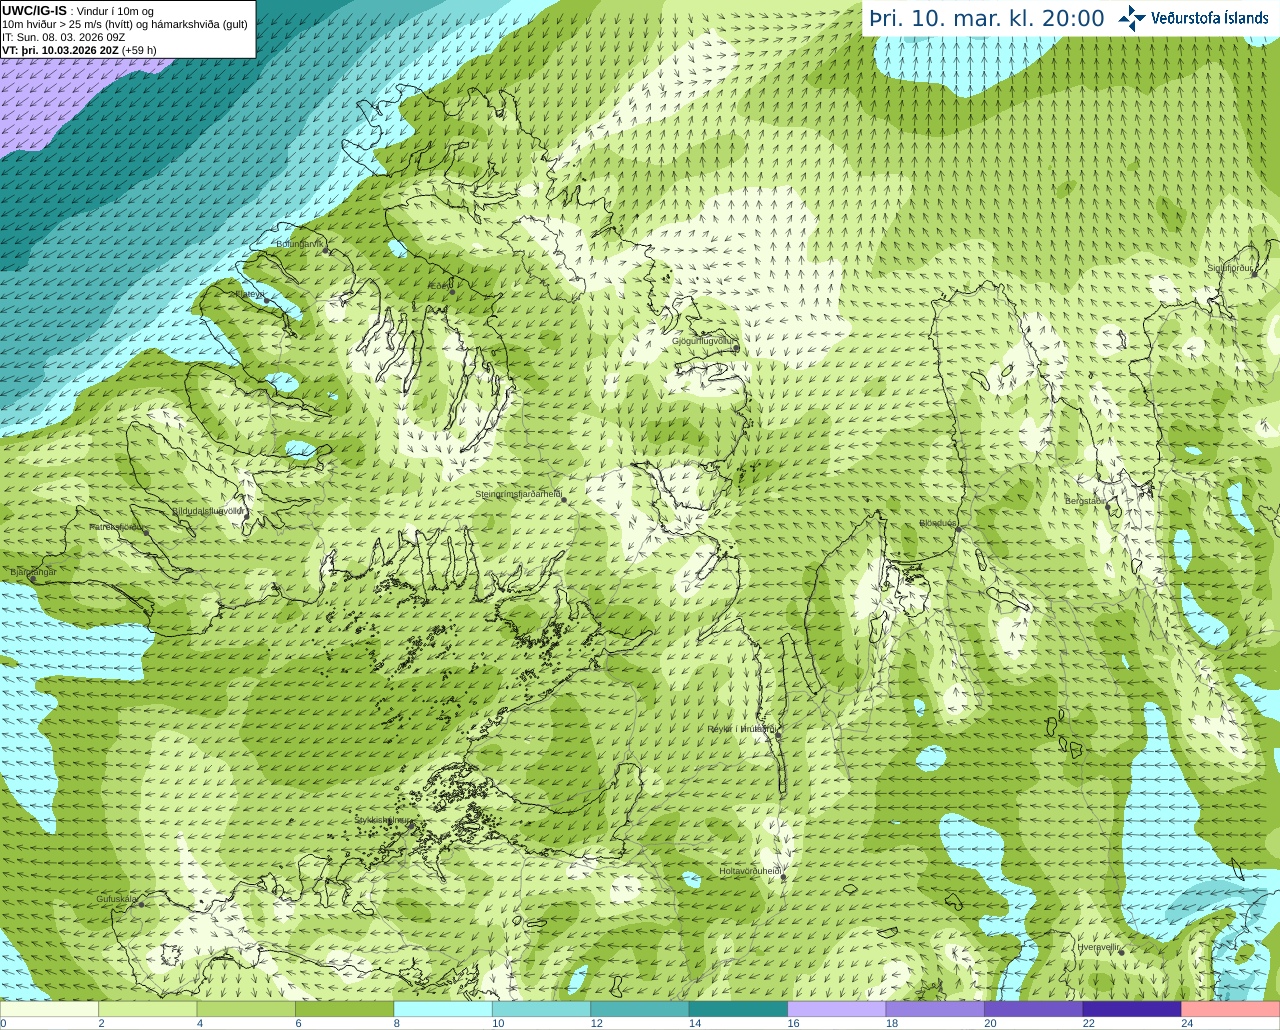This screenshot has width=1280, height=1030.
Task: Click the Flateyri station marker
Action: point(266,300)
